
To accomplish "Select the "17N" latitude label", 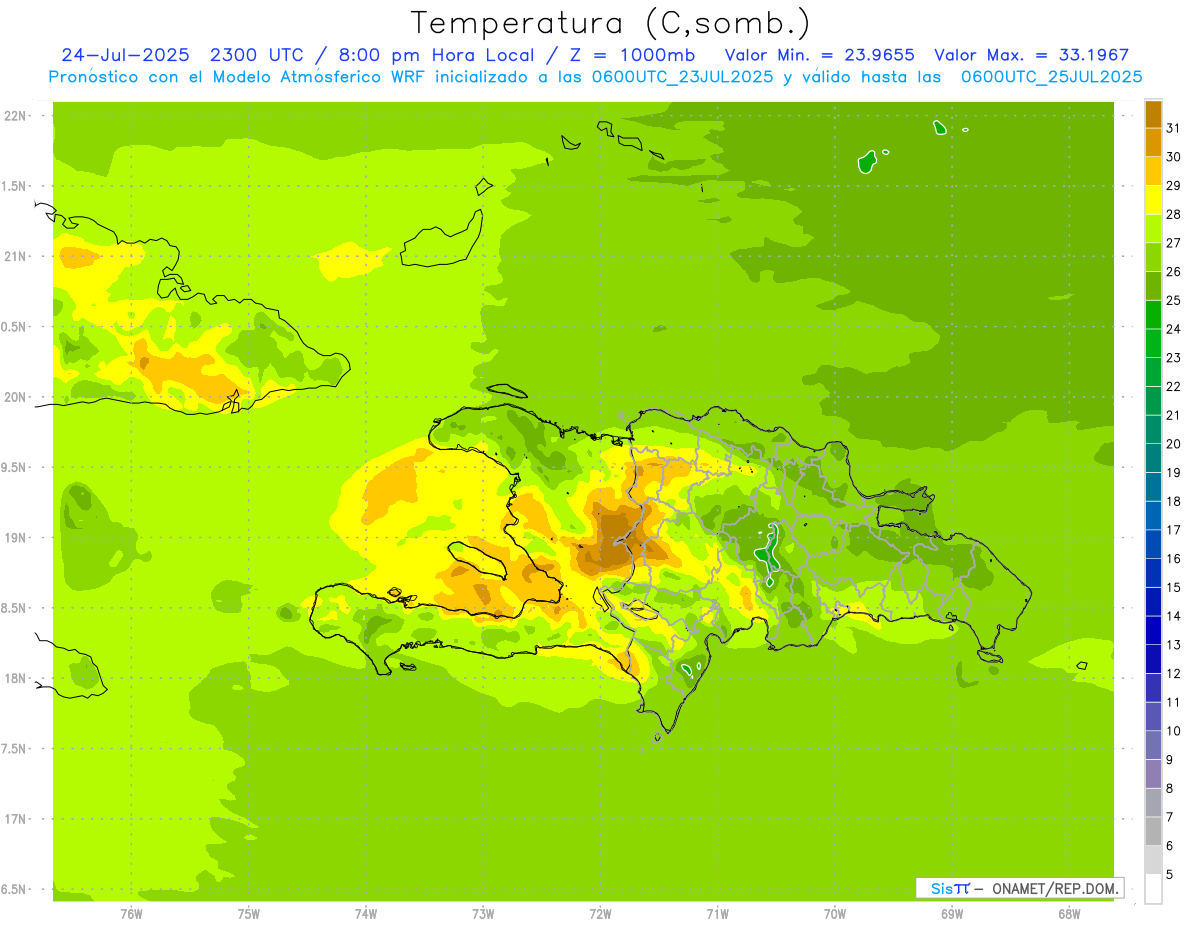I will pyautogui.click(x=14, y=819).
